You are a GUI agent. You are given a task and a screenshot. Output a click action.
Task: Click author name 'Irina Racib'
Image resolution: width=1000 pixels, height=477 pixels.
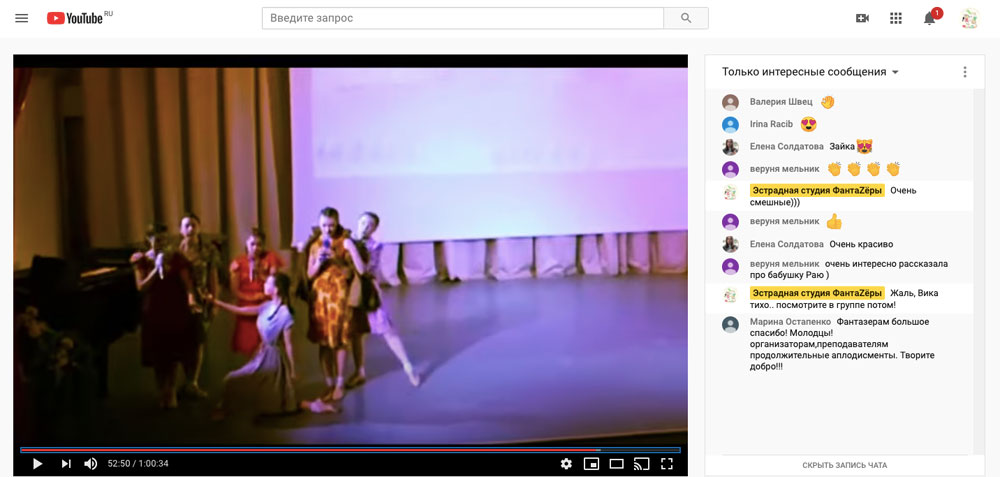click(772, 124)
